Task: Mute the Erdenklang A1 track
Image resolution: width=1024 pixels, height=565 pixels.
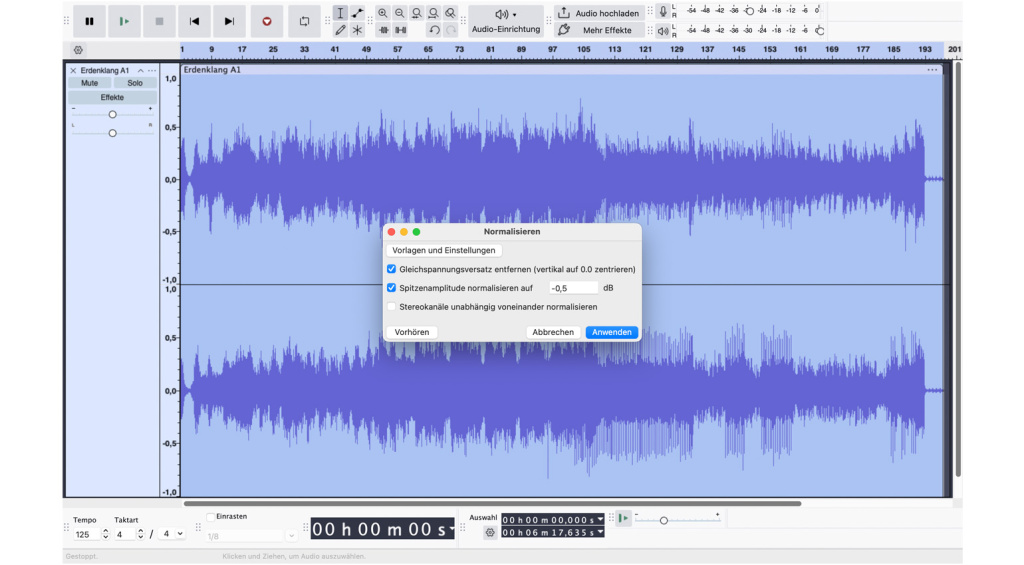Action: tap(89, 83)
